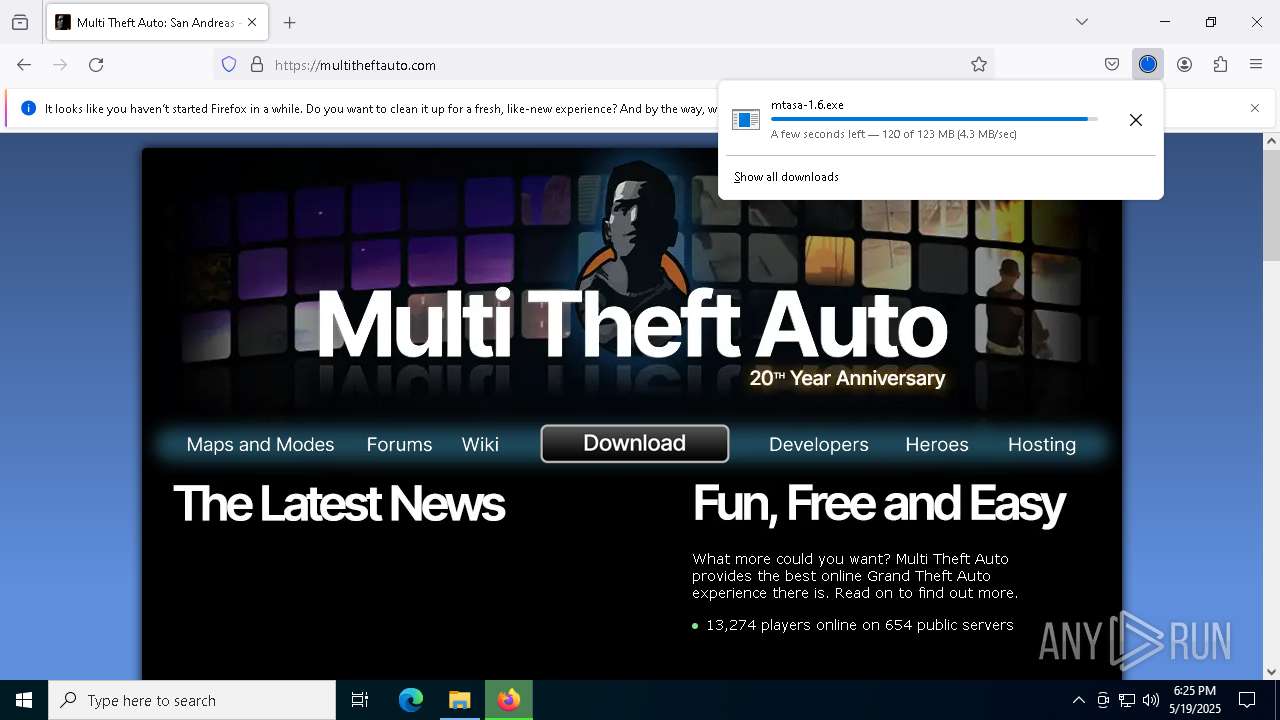This screenshot has width=1280, height=720.
Task: Open Windows notification center
Action: (x=1247, y=700)
